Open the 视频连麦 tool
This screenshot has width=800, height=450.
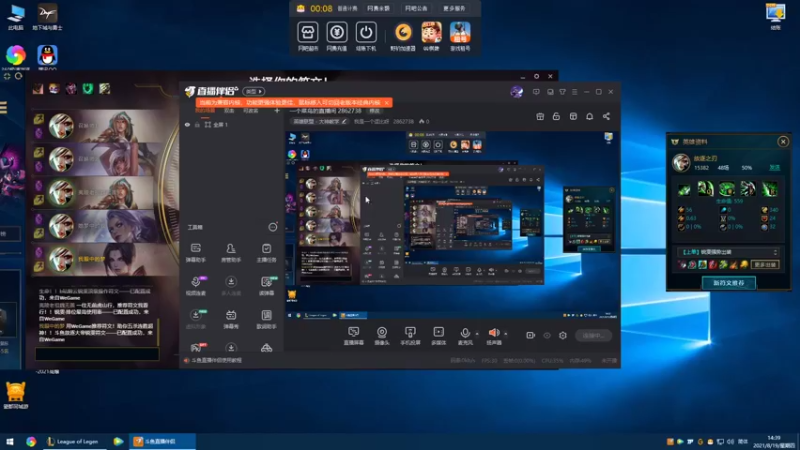[195, 286]
